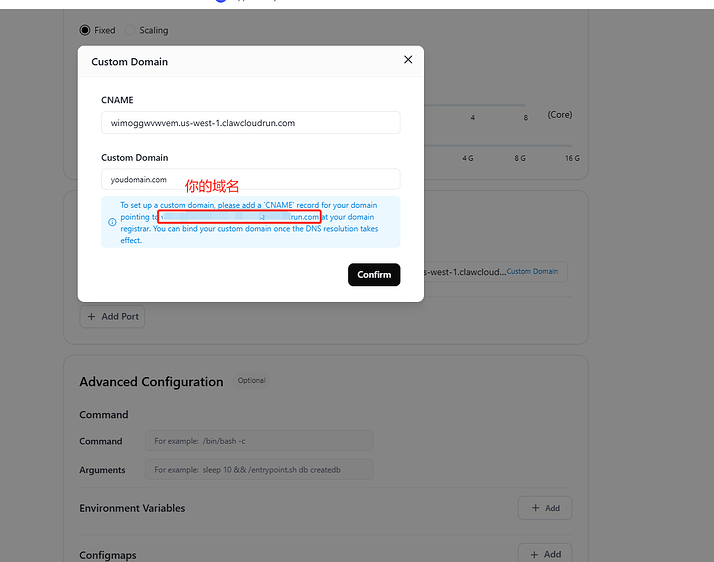The height and width of the screenshot is (562, 714).
Task: Click the CNAME value field
Action: pos(250,123)
